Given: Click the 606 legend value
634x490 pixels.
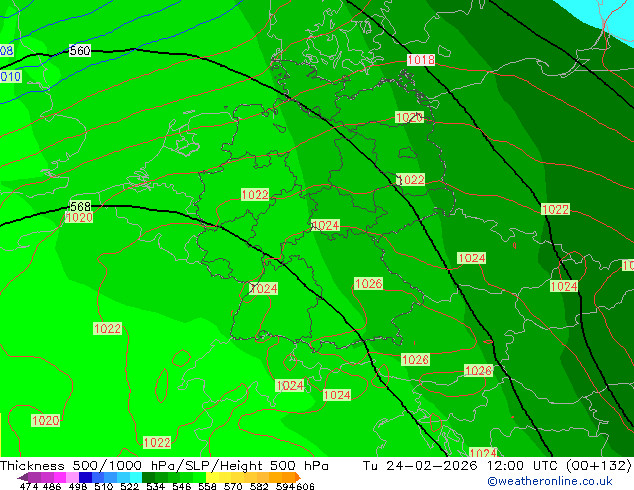Looking at the screenshot, I should click(305, 486).
